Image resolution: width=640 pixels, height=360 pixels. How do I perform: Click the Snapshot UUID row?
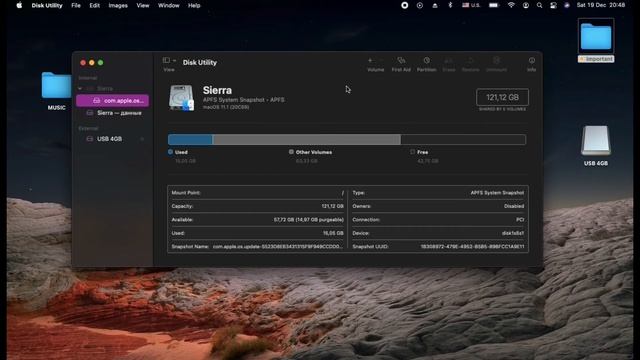tap(438, 247)
